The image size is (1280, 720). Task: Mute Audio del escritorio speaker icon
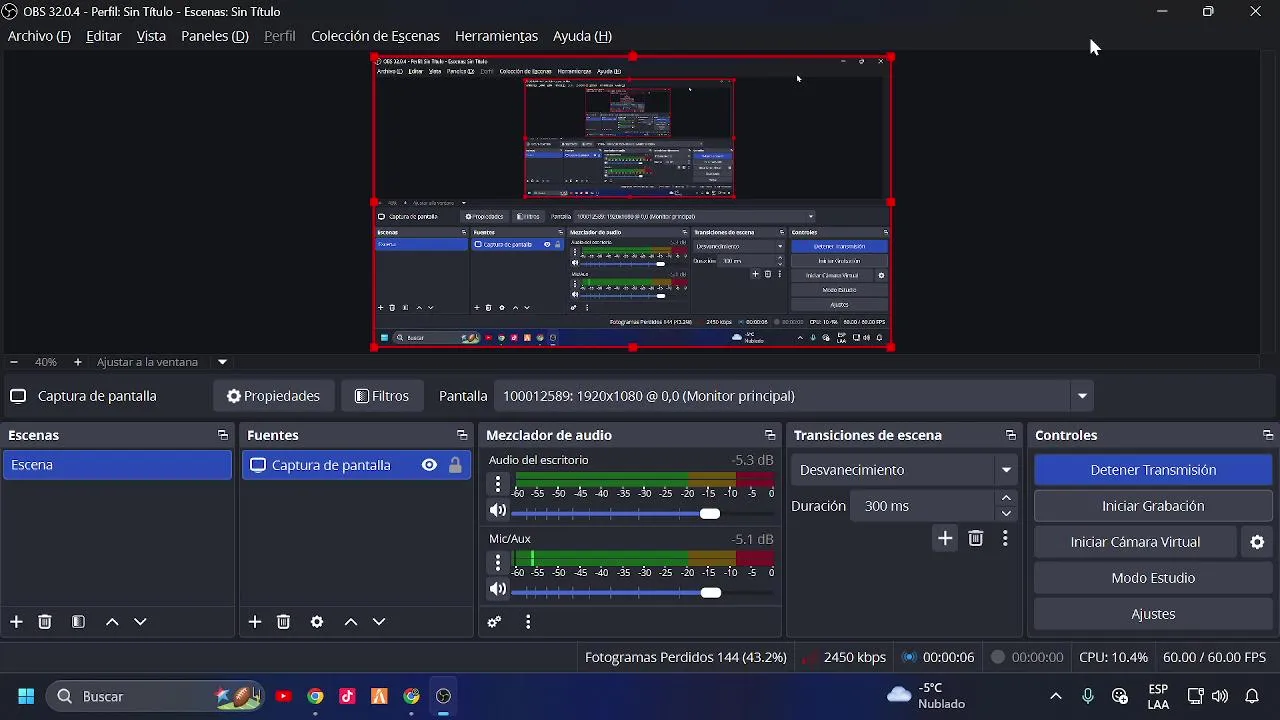pos(498,510)
